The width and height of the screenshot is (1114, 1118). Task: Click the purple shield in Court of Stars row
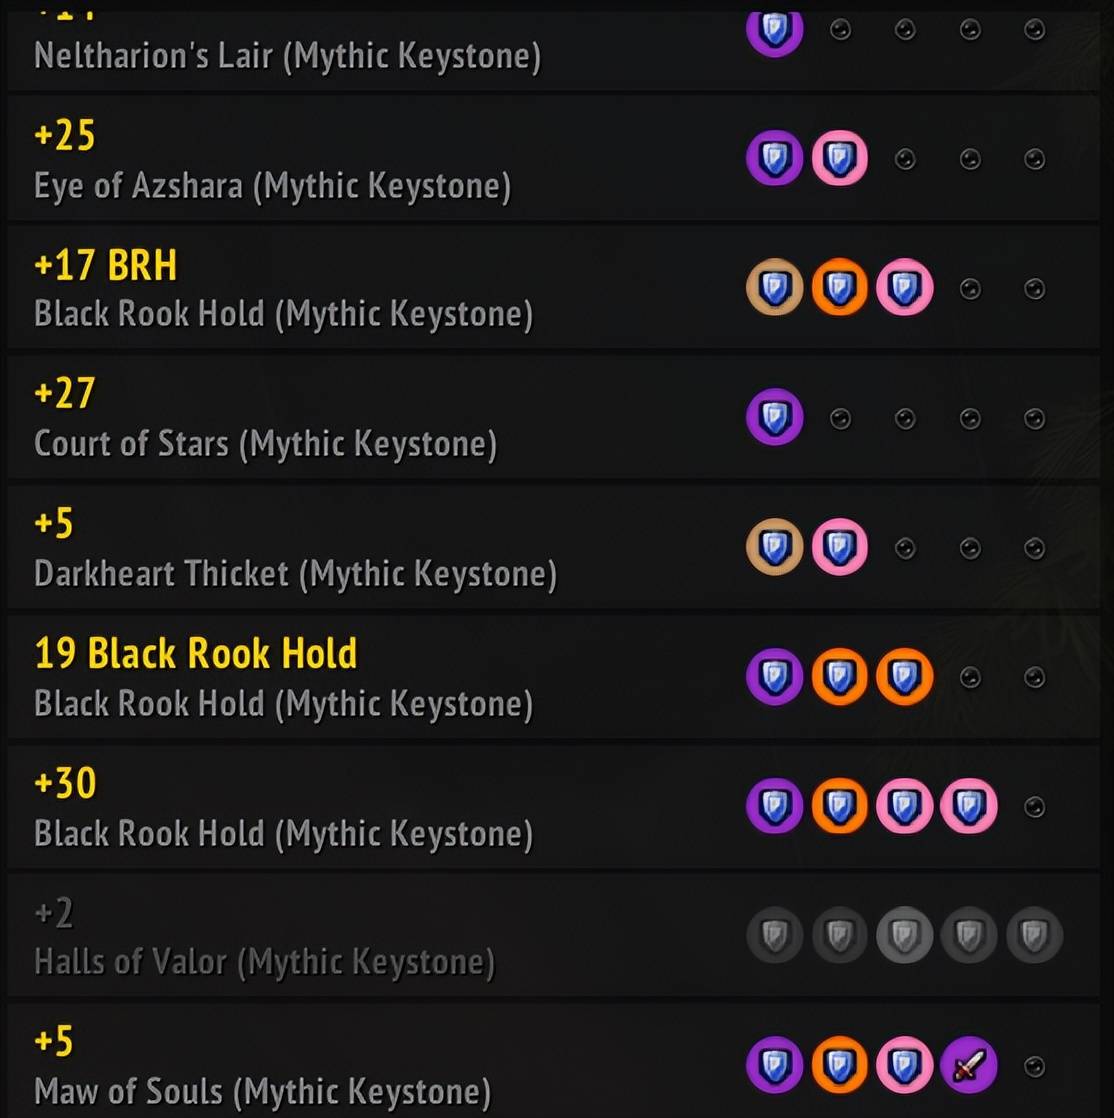[x=774, y=417]
